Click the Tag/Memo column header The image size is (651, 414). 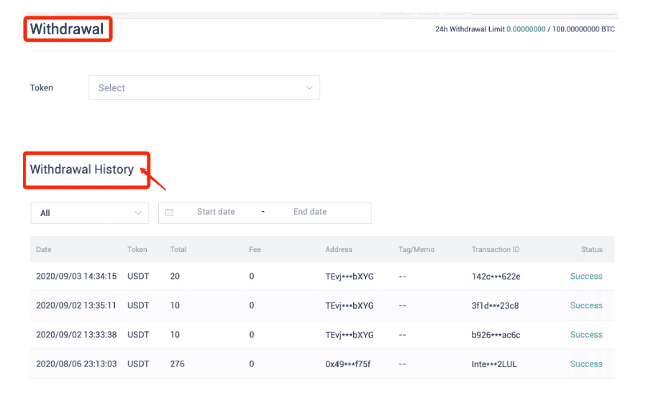point(416,250)
